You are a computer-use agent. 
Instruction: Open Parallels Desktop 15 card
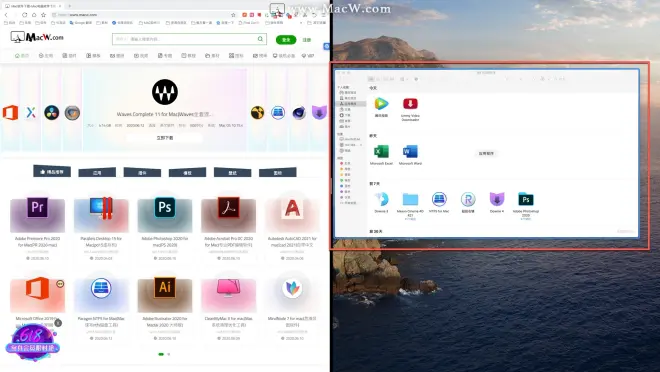point(101,228)
